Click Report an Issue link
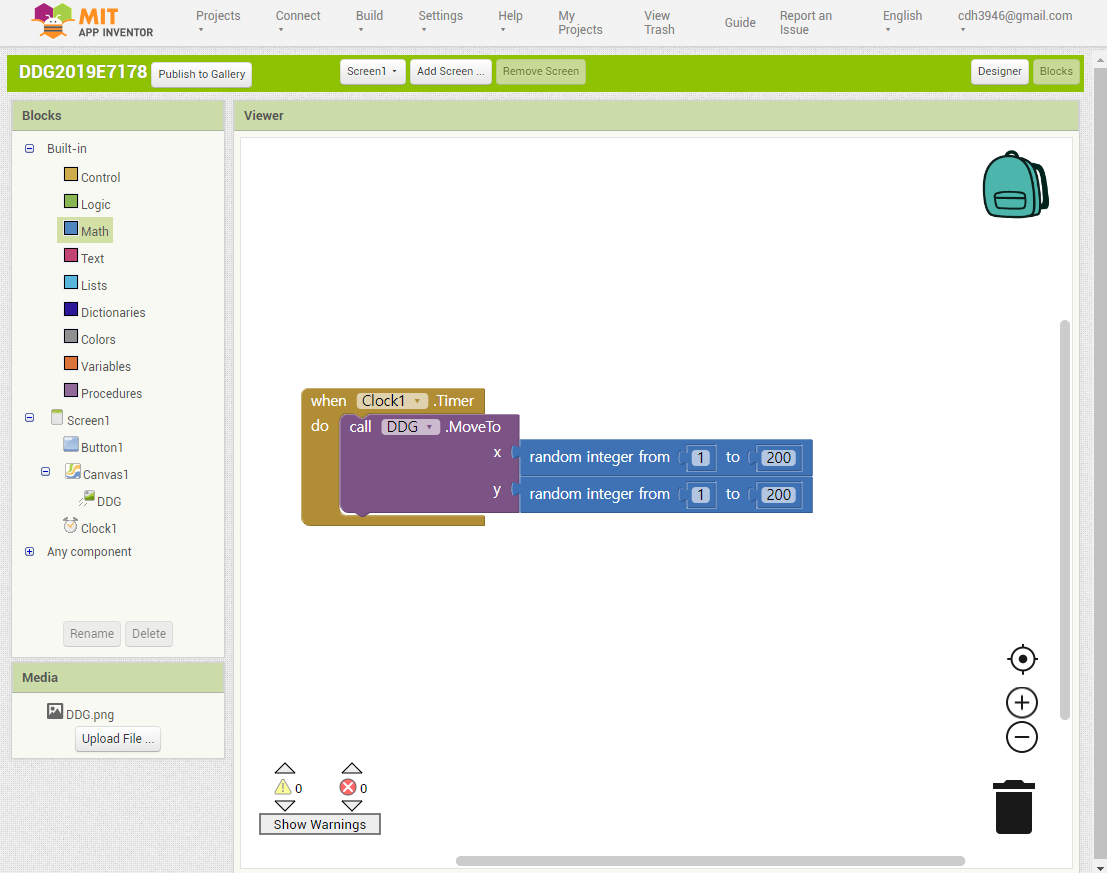The image size is (1107, 873). (x=806, y=23)
